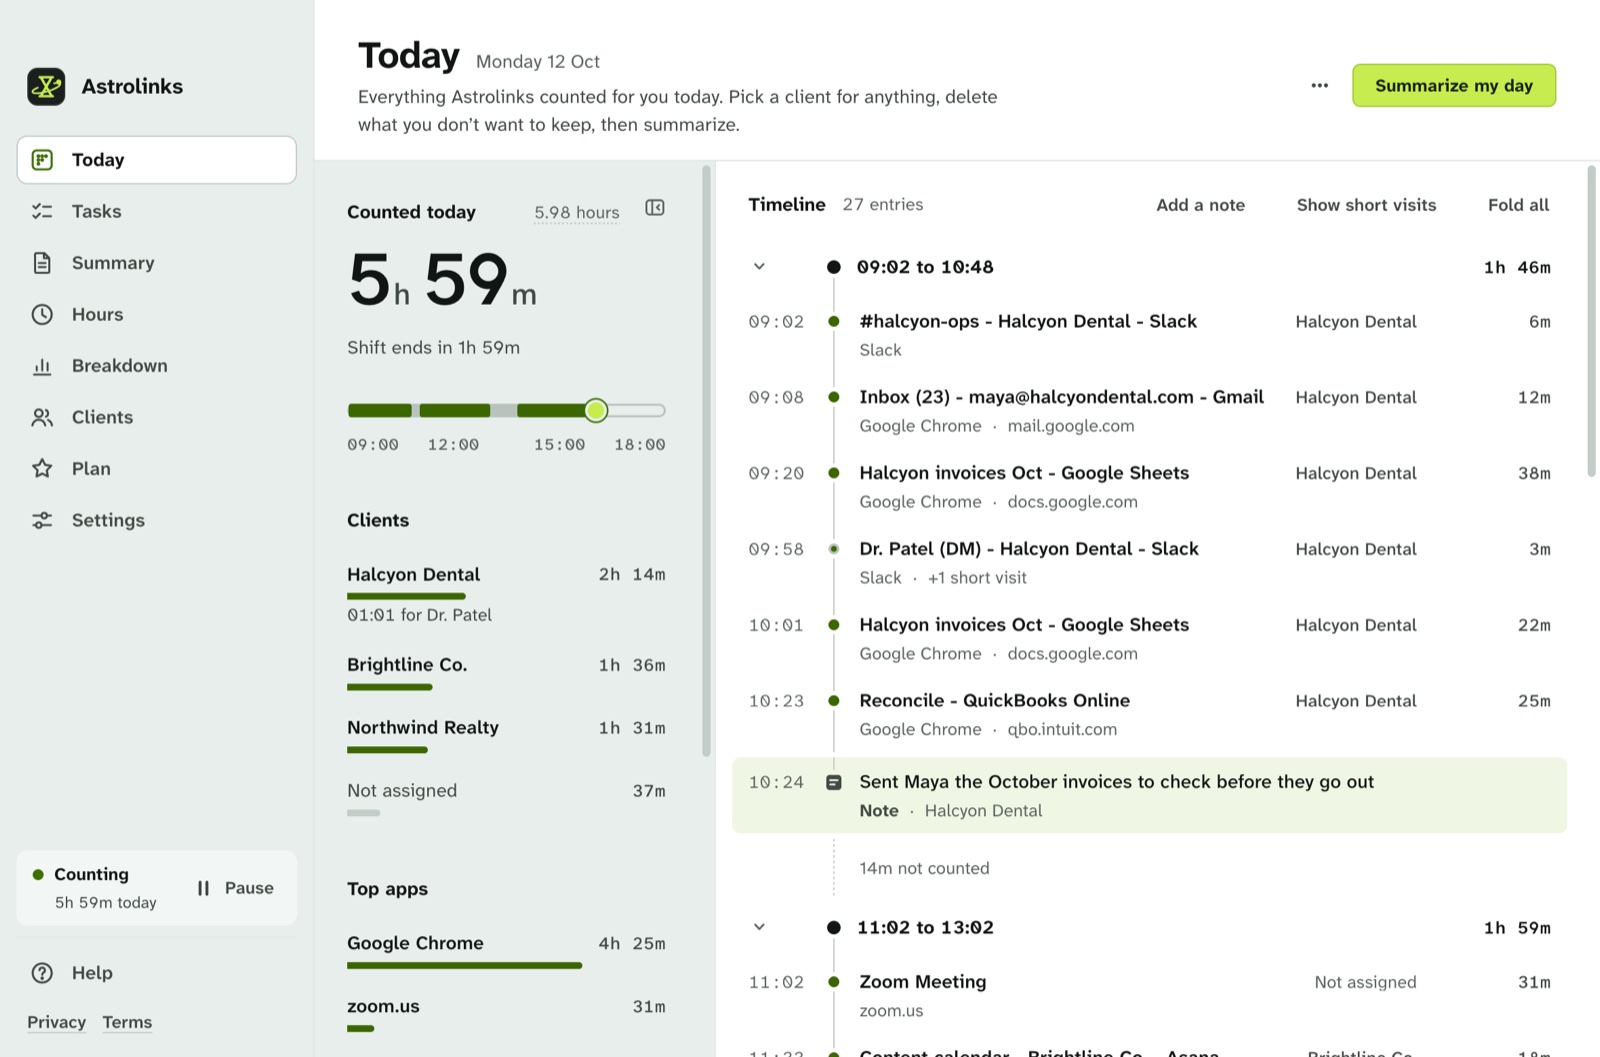Click zoom.us in Top apps
The image size is (1600, 1057).
tap(506, 1014)
